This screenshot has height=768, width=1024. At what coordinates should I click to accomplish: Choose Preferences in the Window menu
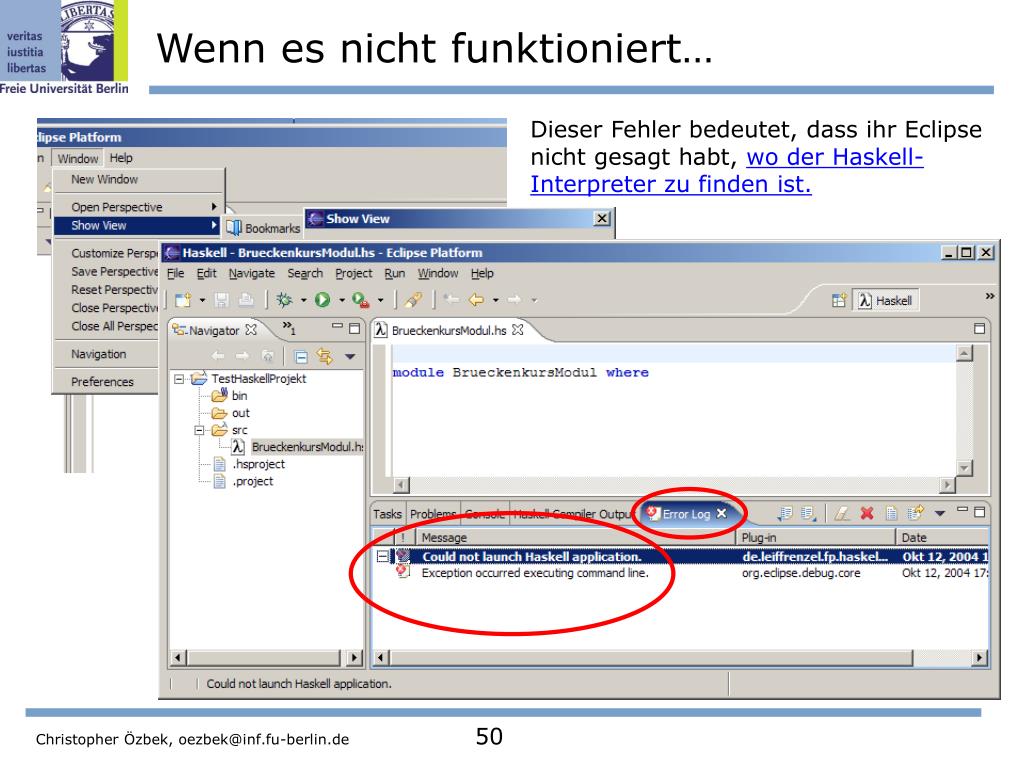pyautogui.click(x=102, y=382)
